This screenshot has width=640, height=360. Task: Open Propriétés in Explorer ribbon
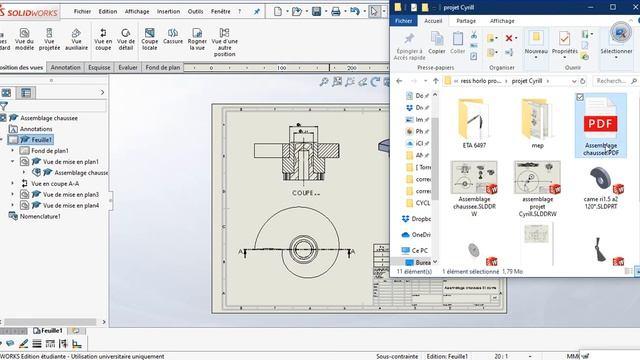point(564,43)
